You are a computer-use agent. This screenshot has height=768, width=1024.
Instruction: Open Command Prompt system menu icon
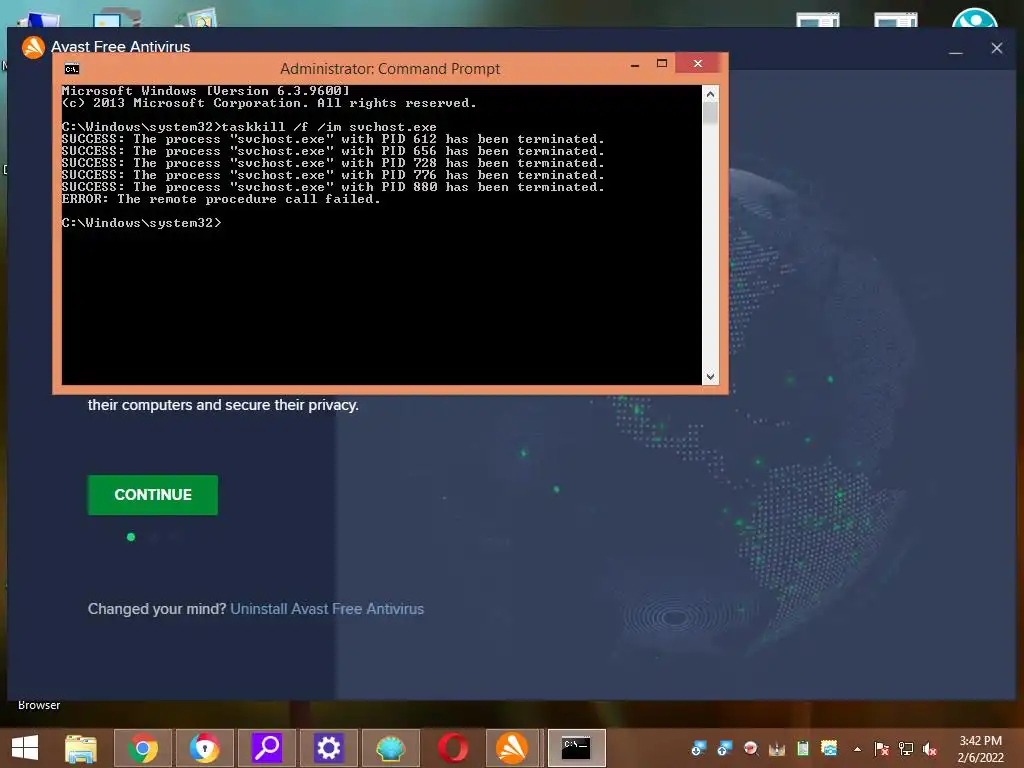[x=72, y=69]
